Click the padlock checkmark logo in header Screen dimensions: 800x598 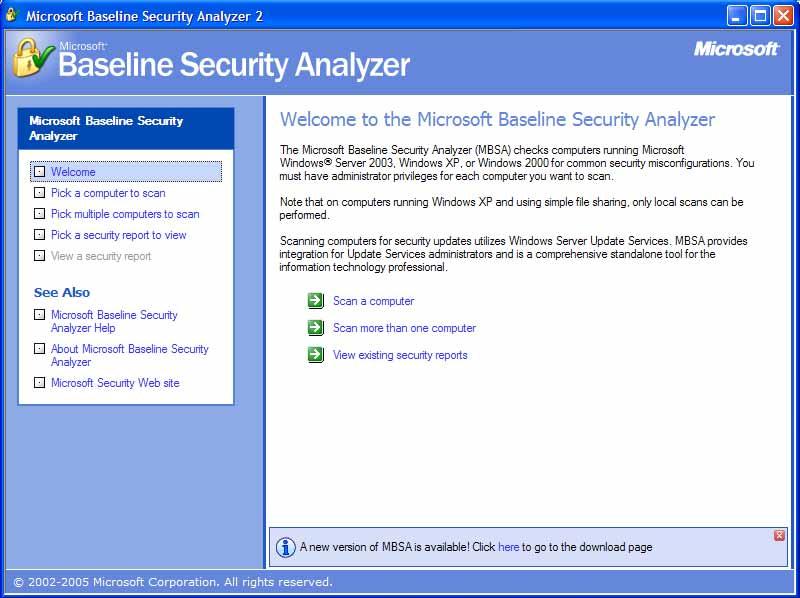tap(33, 59)
